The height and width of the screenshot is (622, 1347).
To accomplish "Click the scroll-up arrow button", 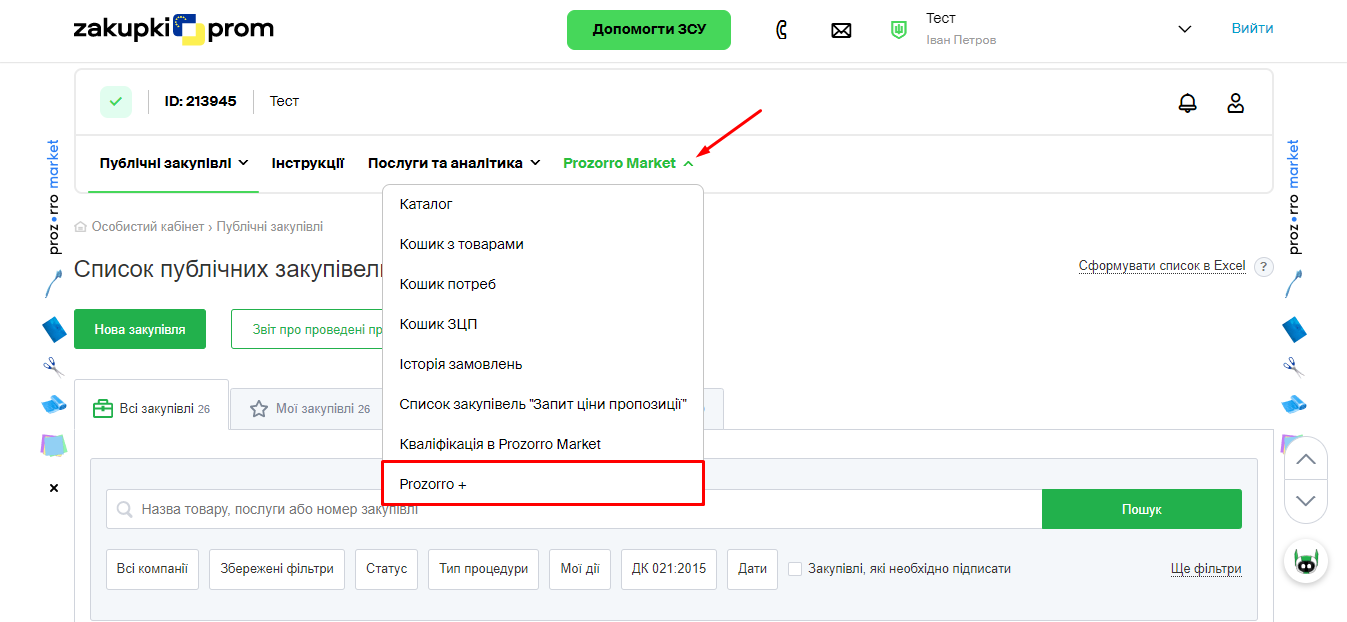I will tap(1305, 460).
